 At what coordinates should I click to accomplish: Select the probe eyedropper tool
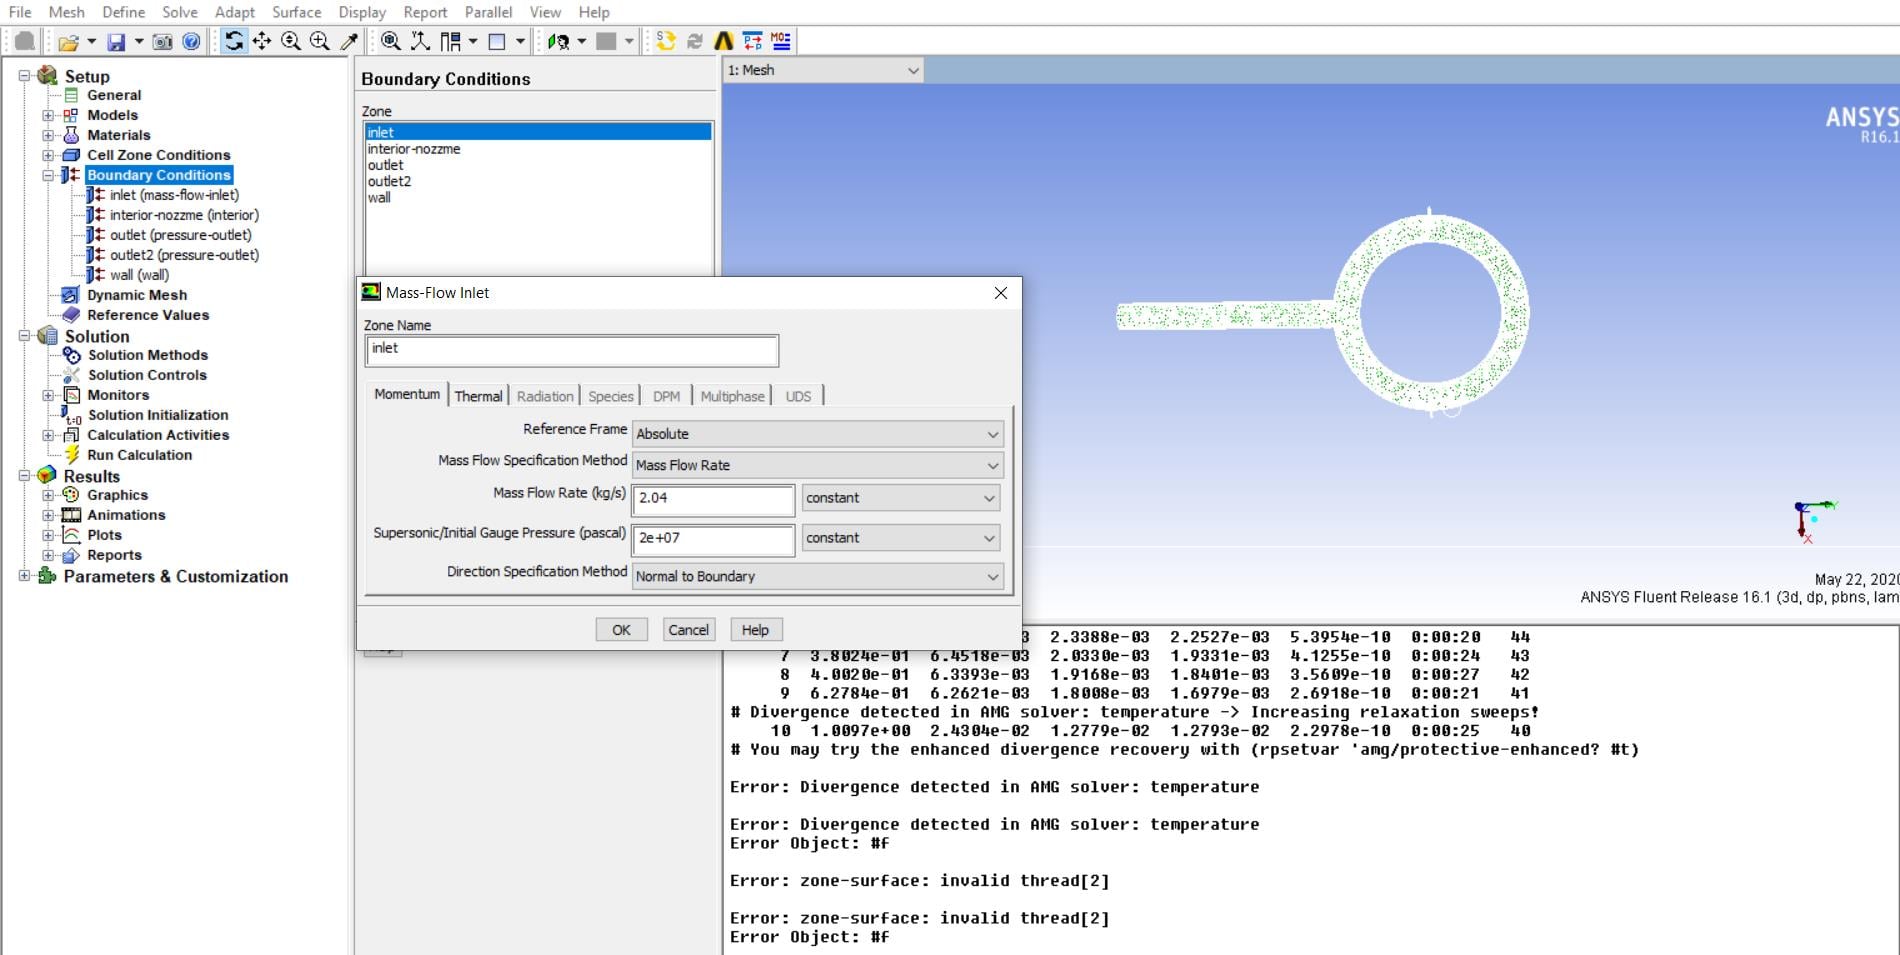point(349,41)
